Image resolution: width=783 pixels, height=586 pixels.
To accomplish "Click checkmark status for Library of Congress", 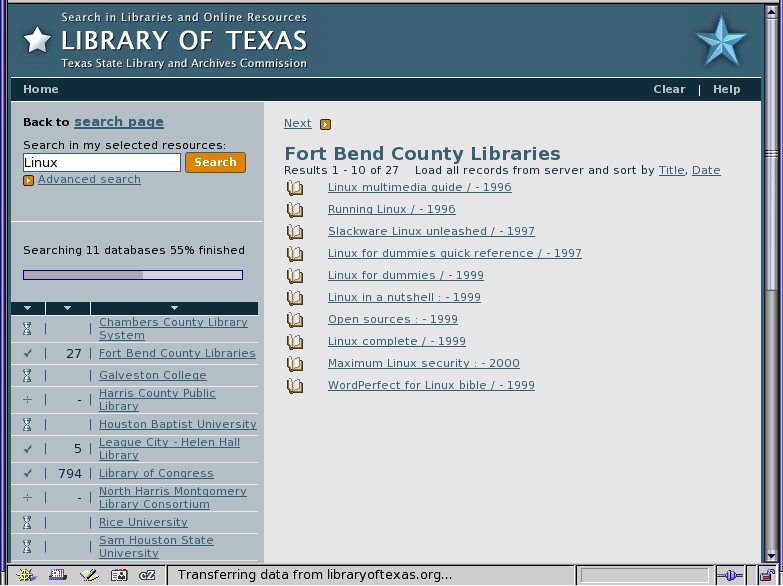I will [x=28, y=474].
